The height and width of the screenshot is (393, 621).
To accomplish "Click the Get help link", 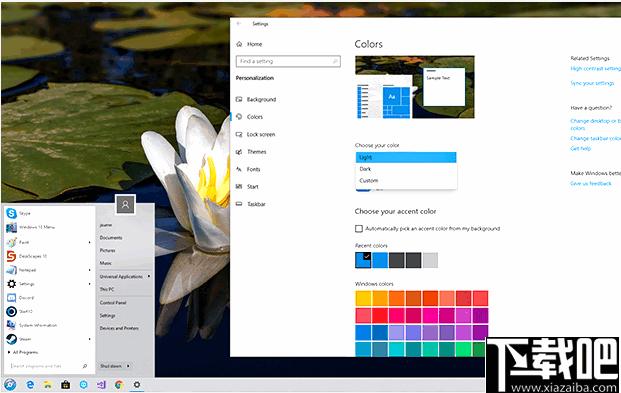I will (581, 149).
